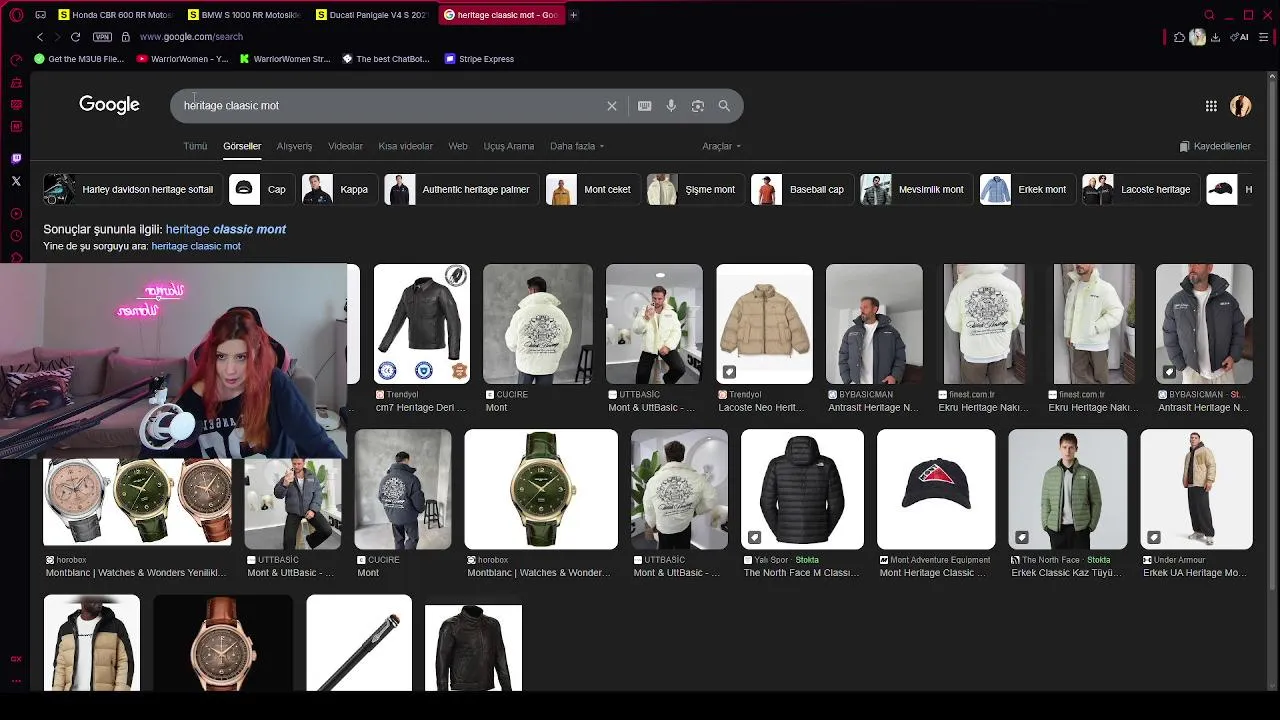
Task: Open Trendyol Lacoste Neo Heritage beige jacket thumbnail
Action: click(764, 324)
